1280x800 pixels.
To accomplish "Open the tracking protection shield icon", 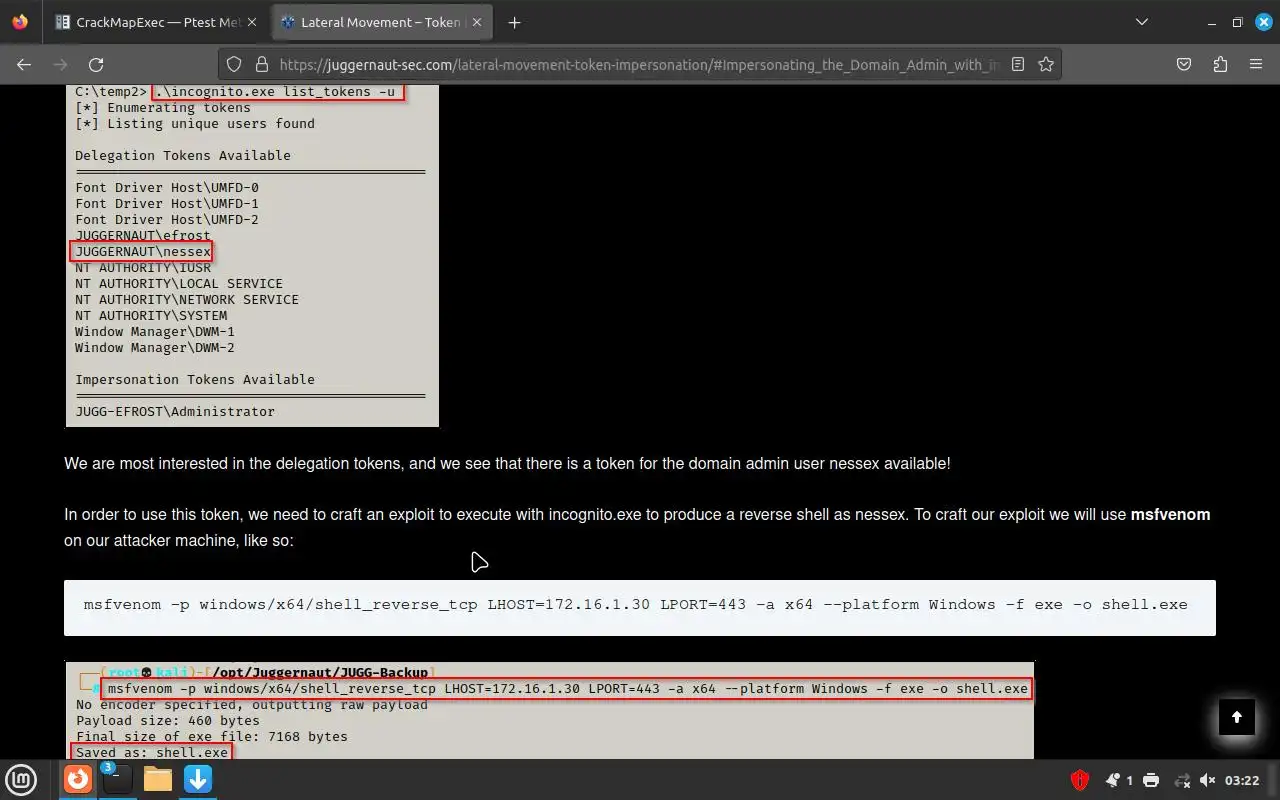I will (x=234, y=64).
